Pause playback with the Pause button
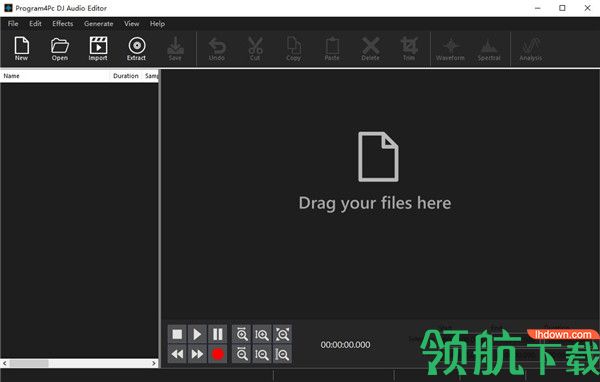The height and width of the screenshot is (382, 600). (218, 334)
